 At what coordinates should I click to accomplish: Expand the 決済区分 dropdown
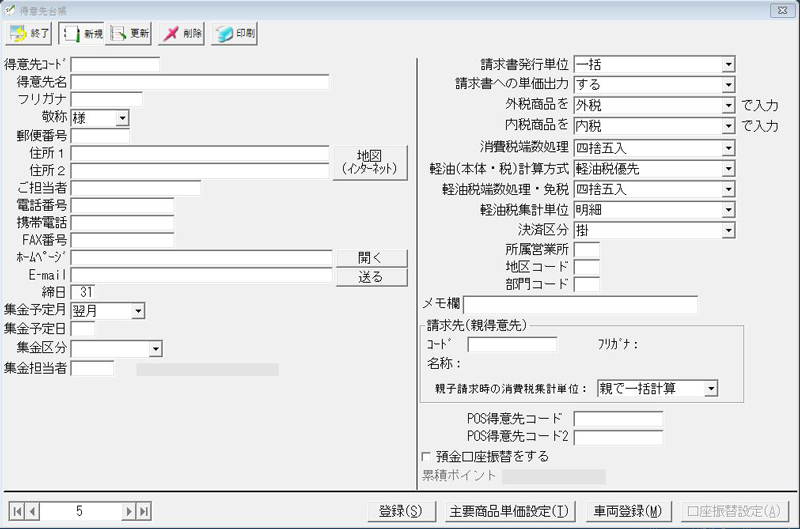[727, 231]
